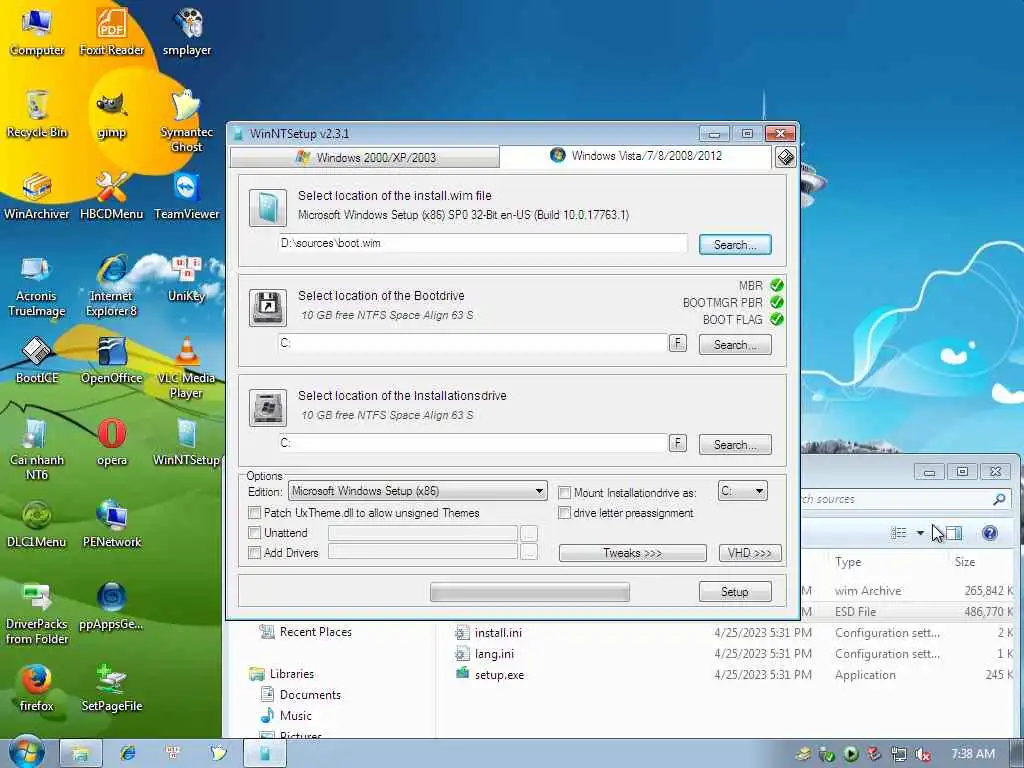Click F button beside Installationsdrive path

point(678,443)
